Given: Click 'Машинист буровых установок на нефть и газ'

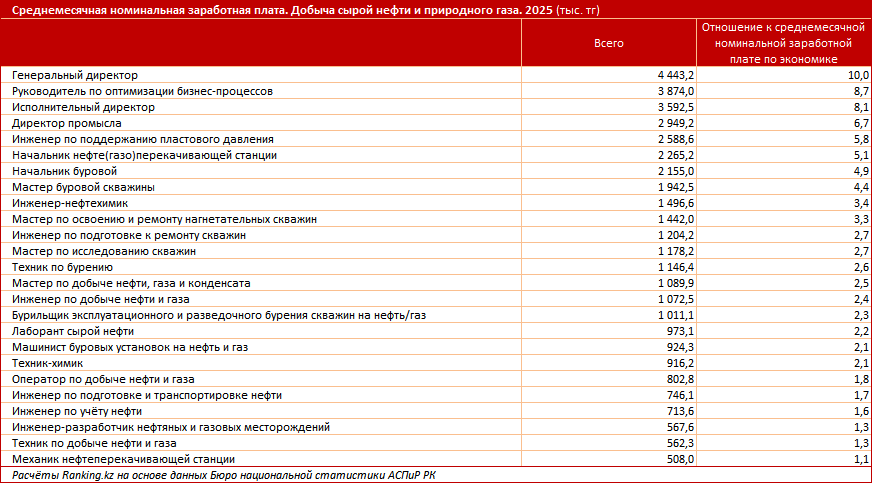Looking at the screenshot, I should 130,347.
